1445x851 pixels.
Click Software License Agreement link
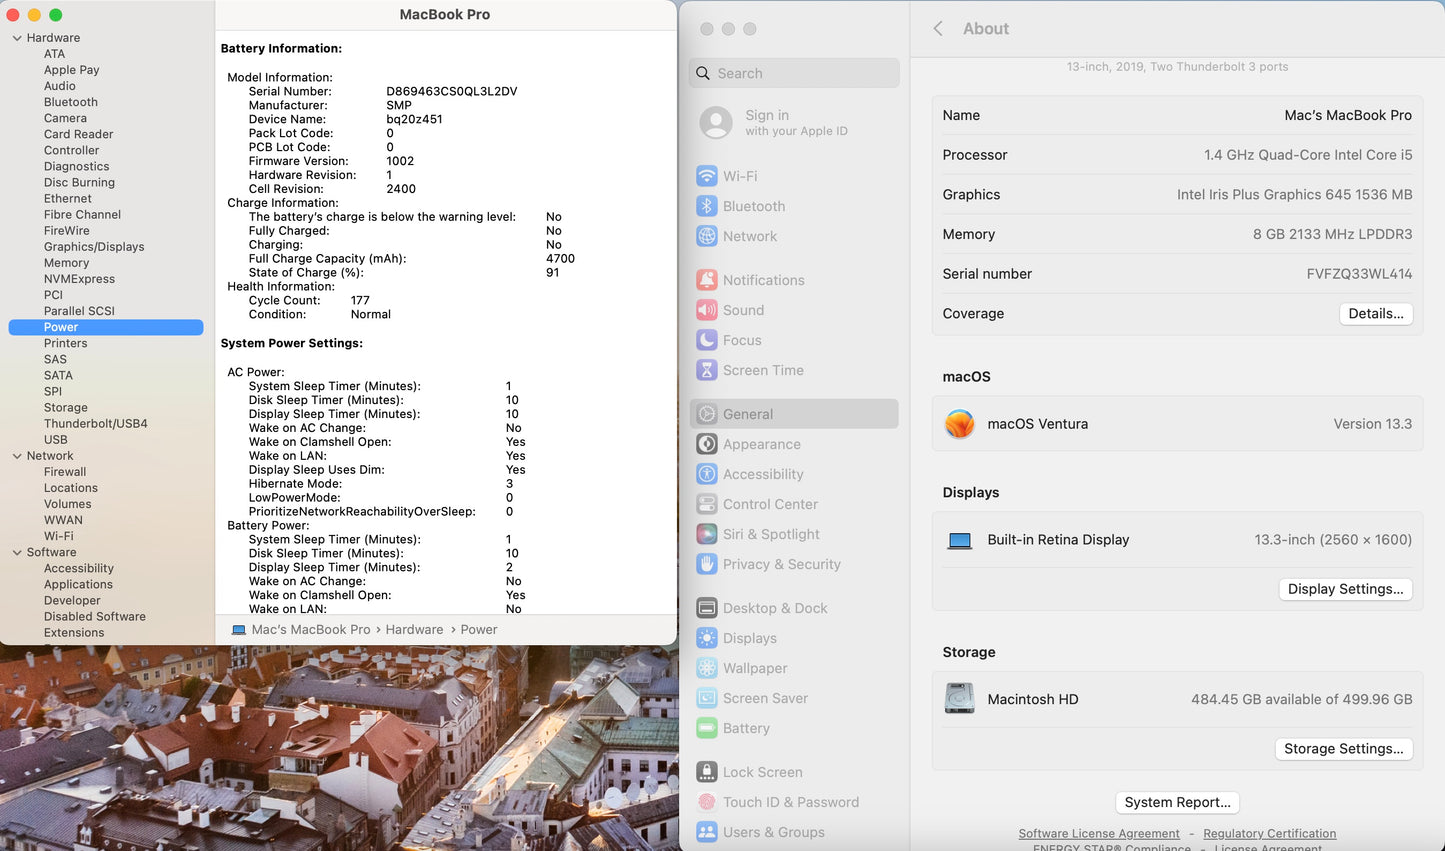(1098, 834)
